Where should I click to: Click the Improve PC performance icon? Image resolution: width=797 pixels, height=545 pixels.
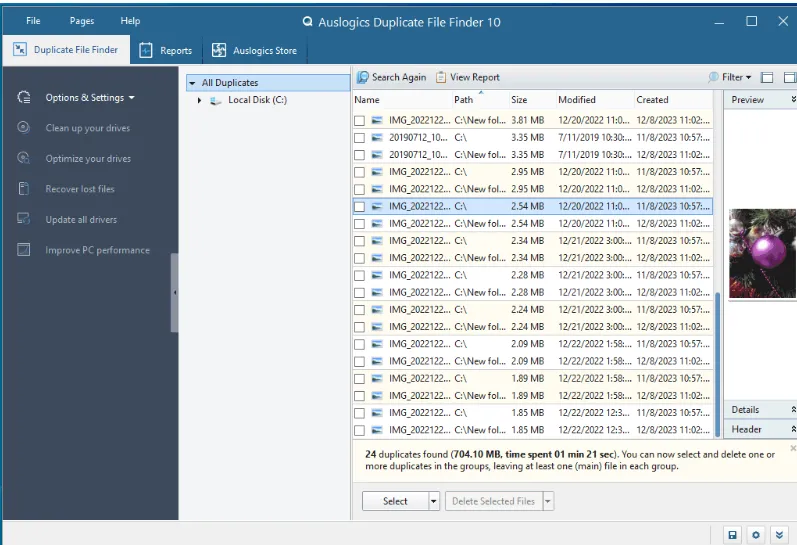23,250
